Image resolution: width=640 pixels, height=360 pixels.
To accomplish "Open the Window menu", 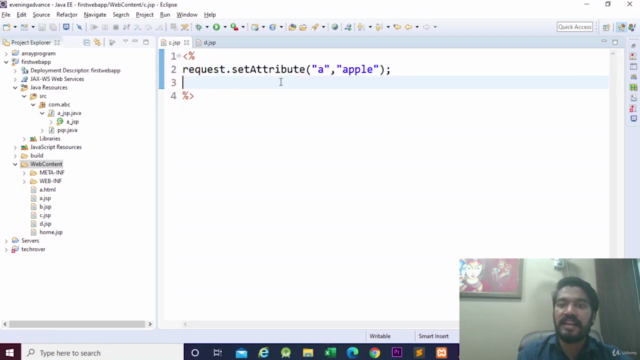I will (187, 15).
